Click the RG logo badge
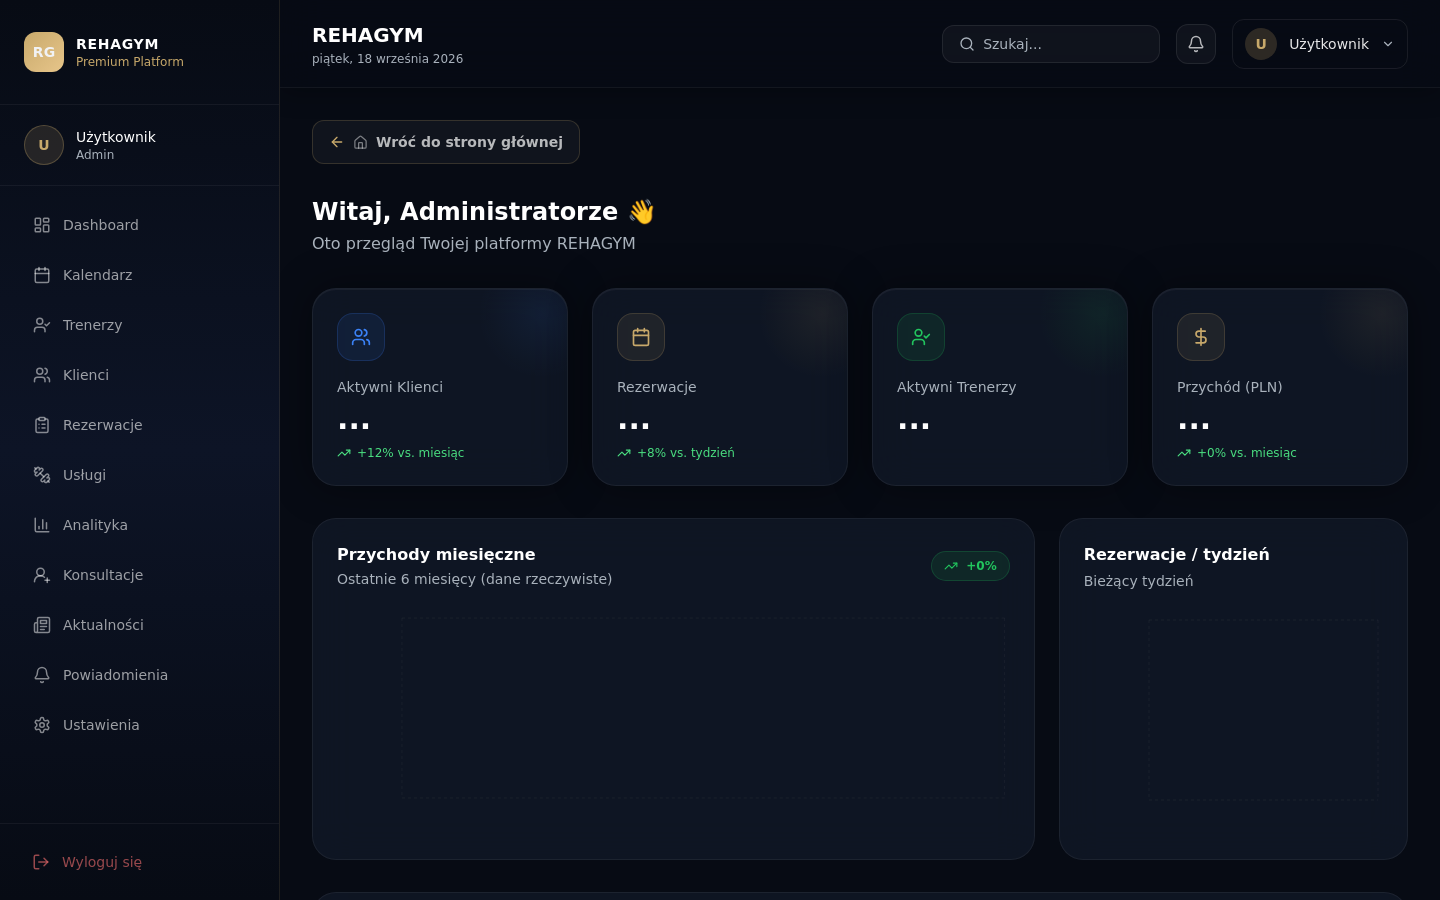This screenshot has height=900, width=1440. 44,52
